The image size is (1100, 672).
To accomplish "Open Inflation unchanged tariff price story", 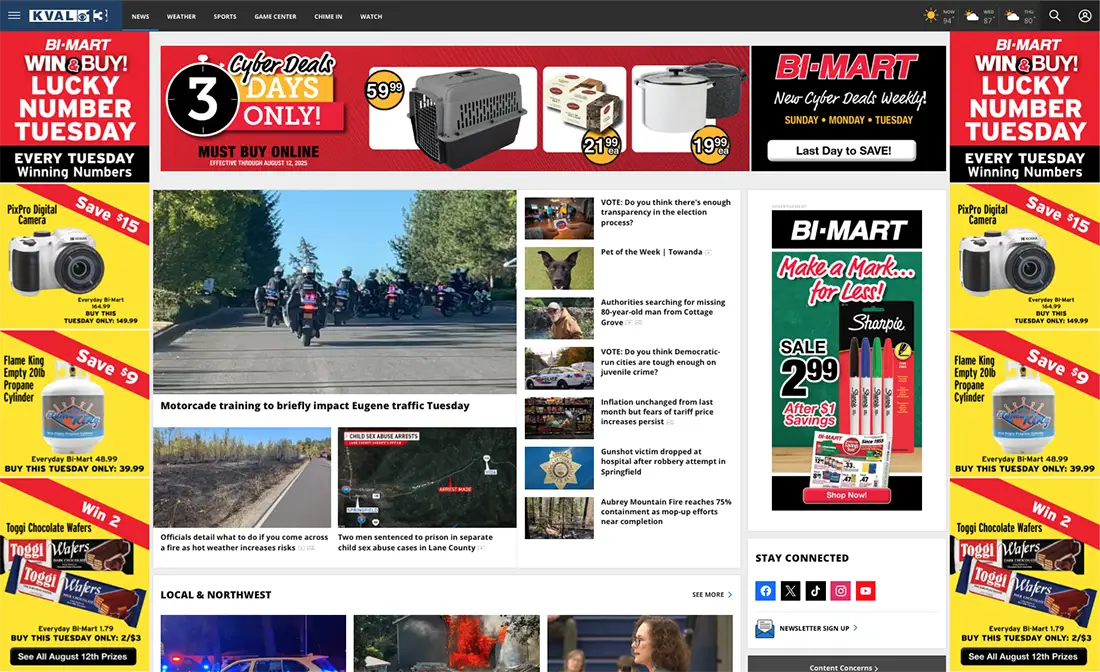I will point(657,412).
